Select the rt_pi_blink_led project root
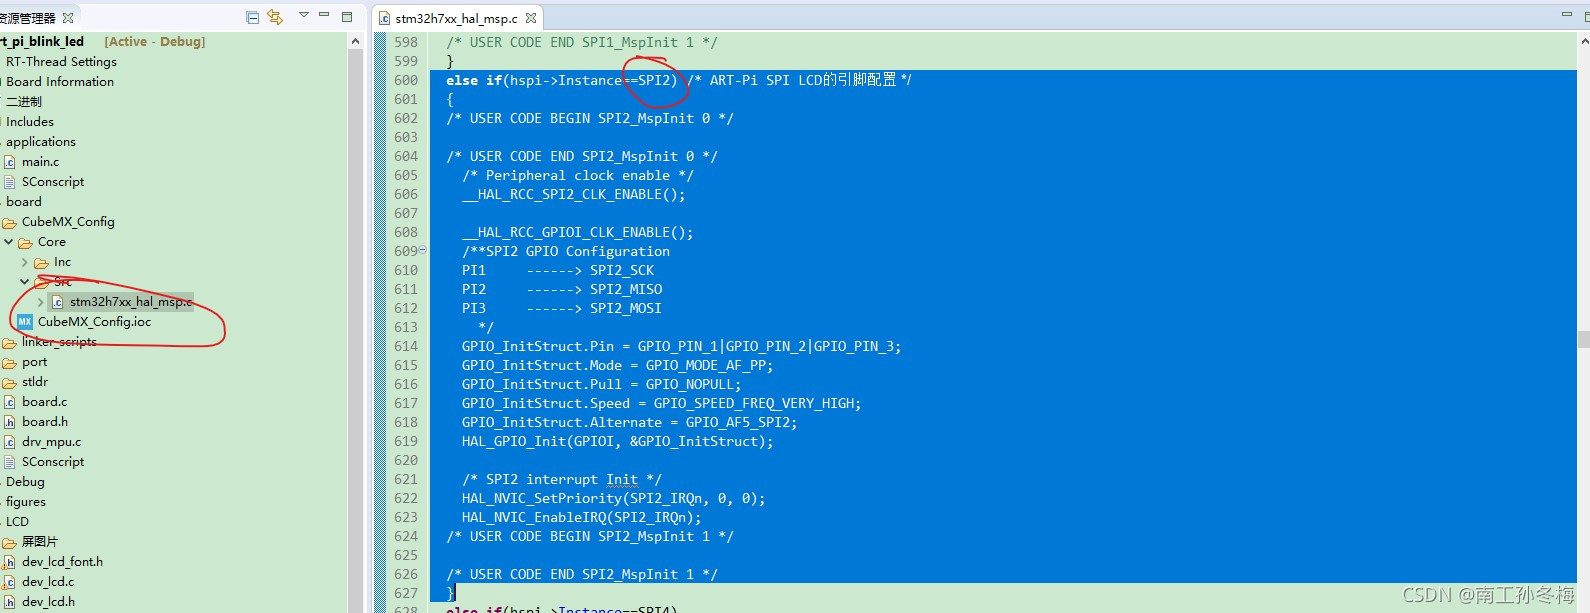The width and height of the screenshot is (1590, 613). click(42, 41)
